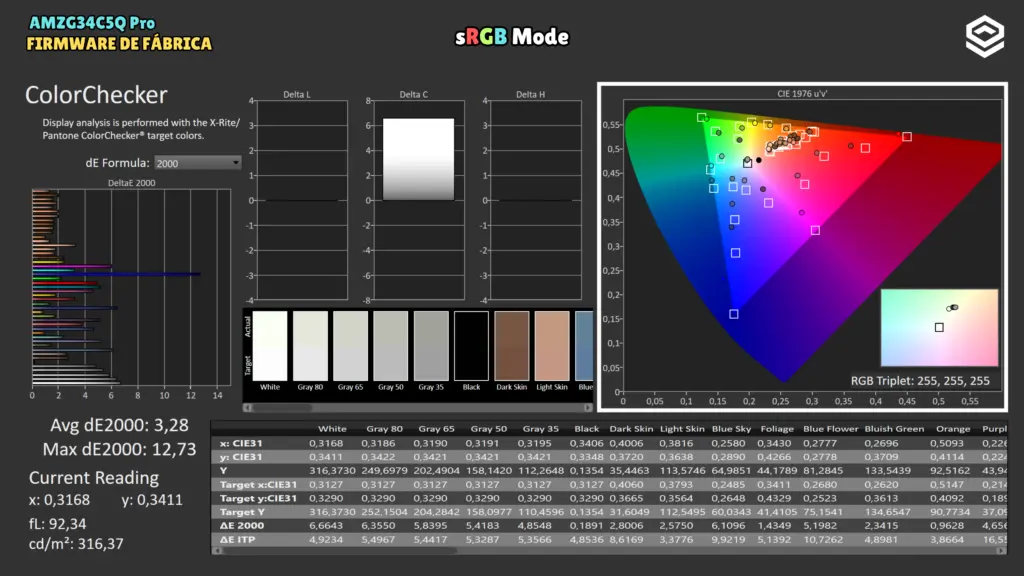The width and height of the screenshot is (1024, 576).
Task: Click swatch strip scrollbar right arrow
Action: [588, 408]
